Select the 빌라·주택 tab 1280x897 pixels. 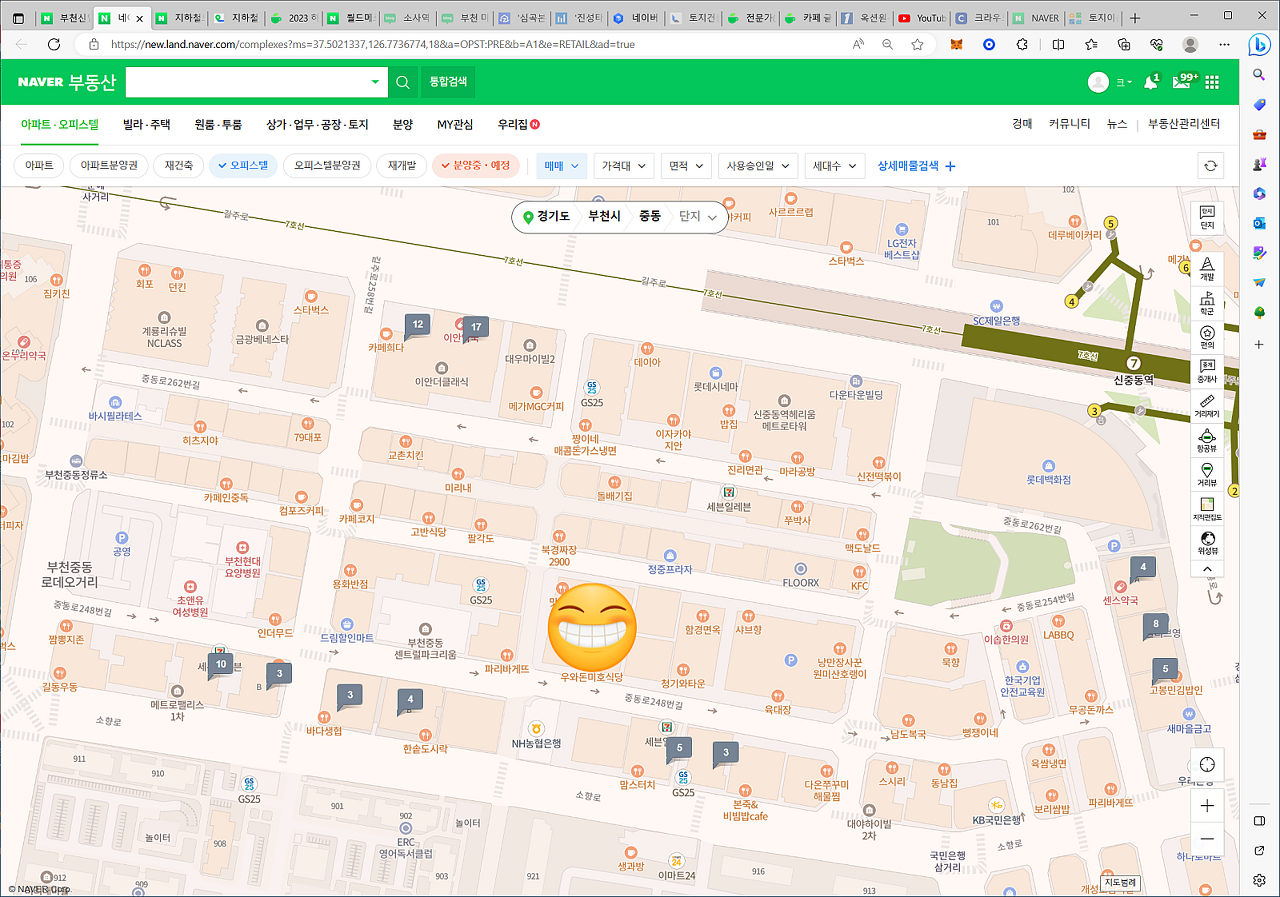[147, 125]
